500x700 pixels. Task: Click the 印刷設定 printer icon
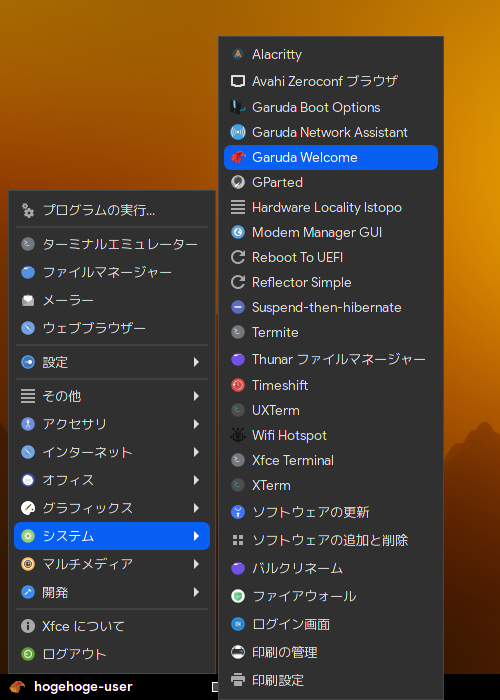238,680
